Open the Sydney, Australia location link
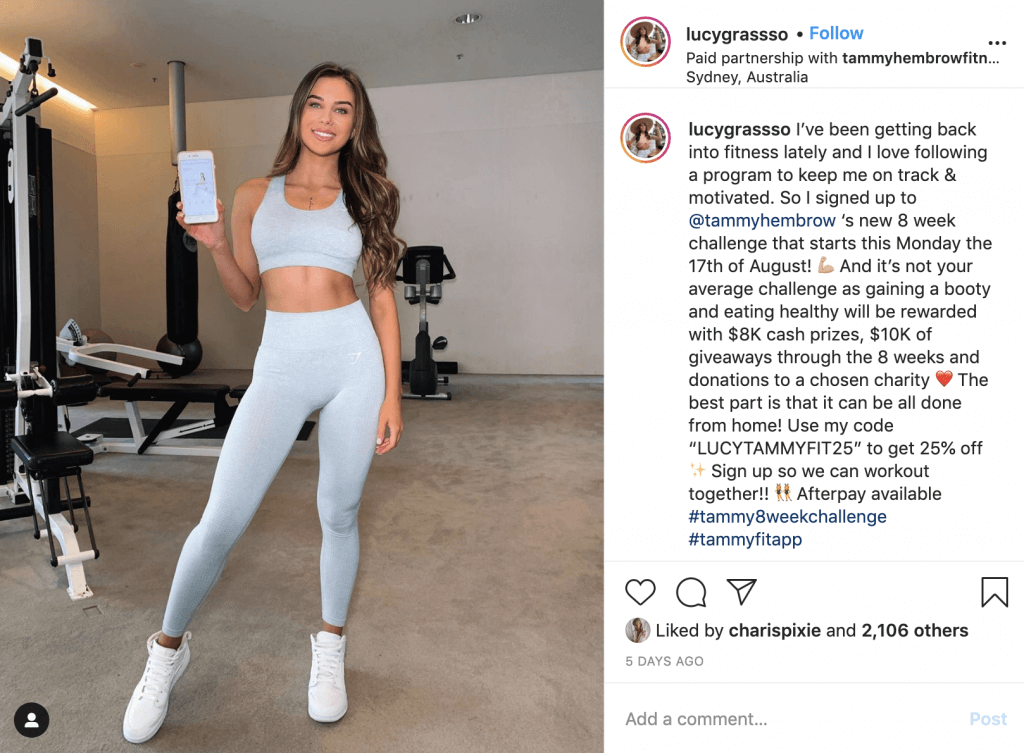 [746, 77]
